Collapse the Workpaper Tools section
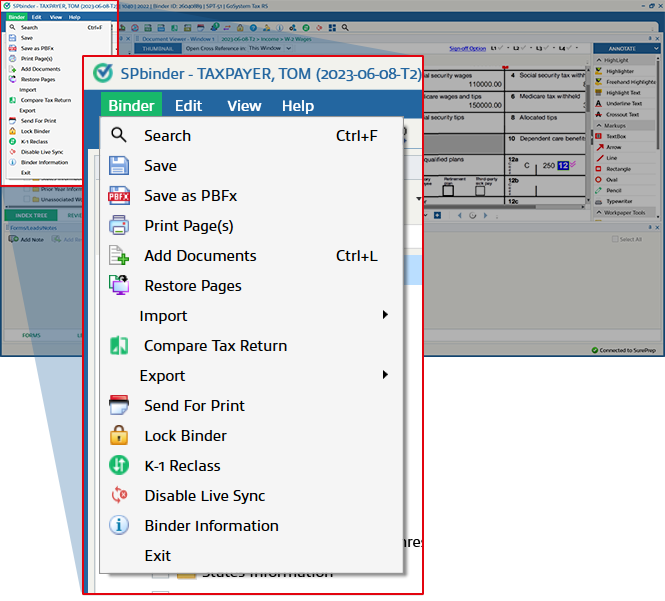The image size is (665, 601). pos(599,212)
